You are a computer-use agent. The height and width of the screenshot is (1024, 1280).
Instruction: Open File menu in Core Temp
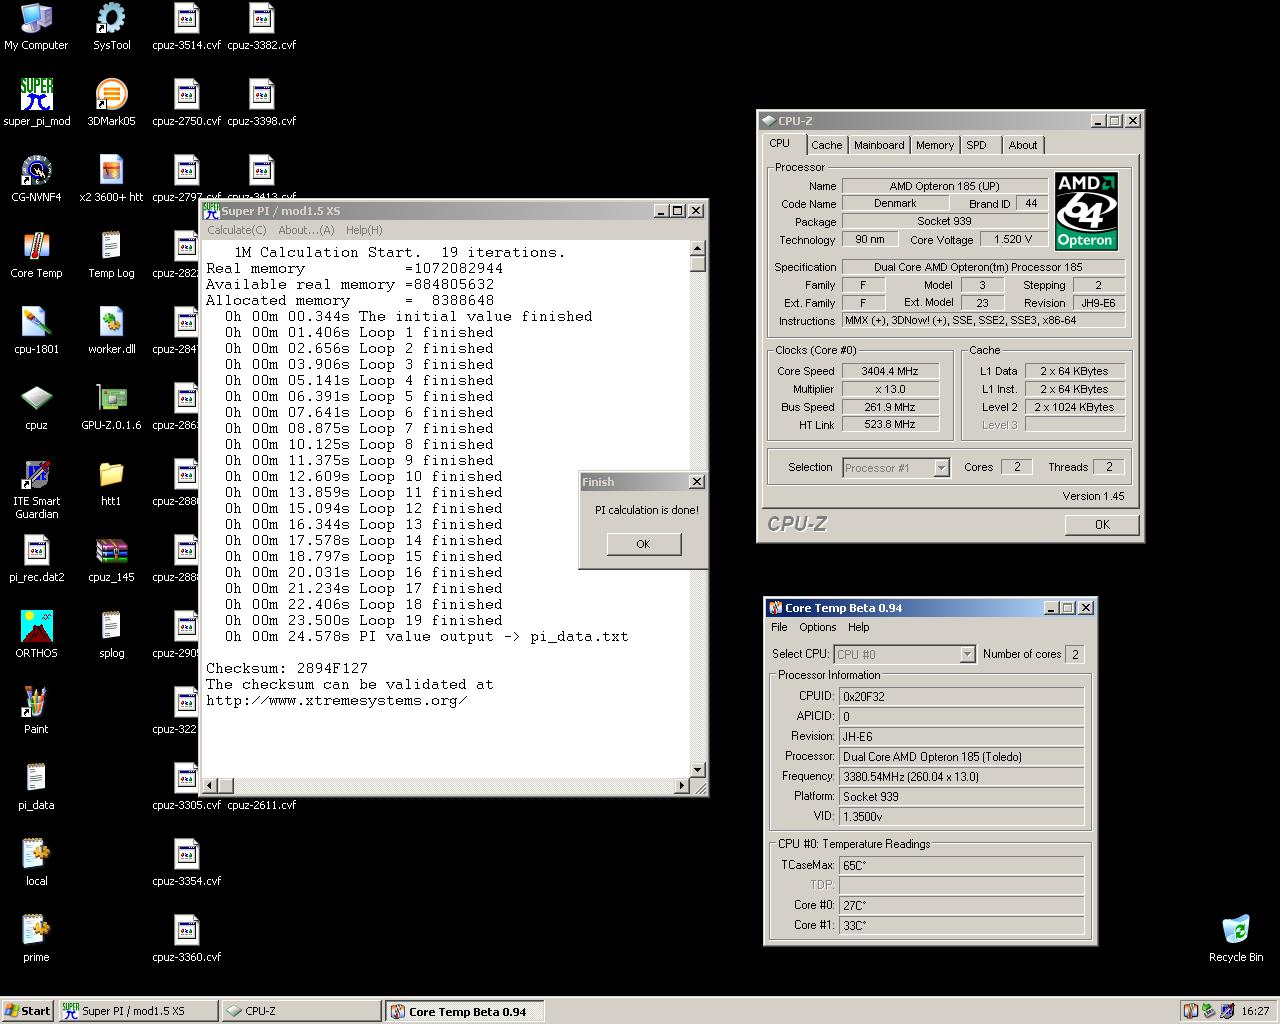[779, 627]
